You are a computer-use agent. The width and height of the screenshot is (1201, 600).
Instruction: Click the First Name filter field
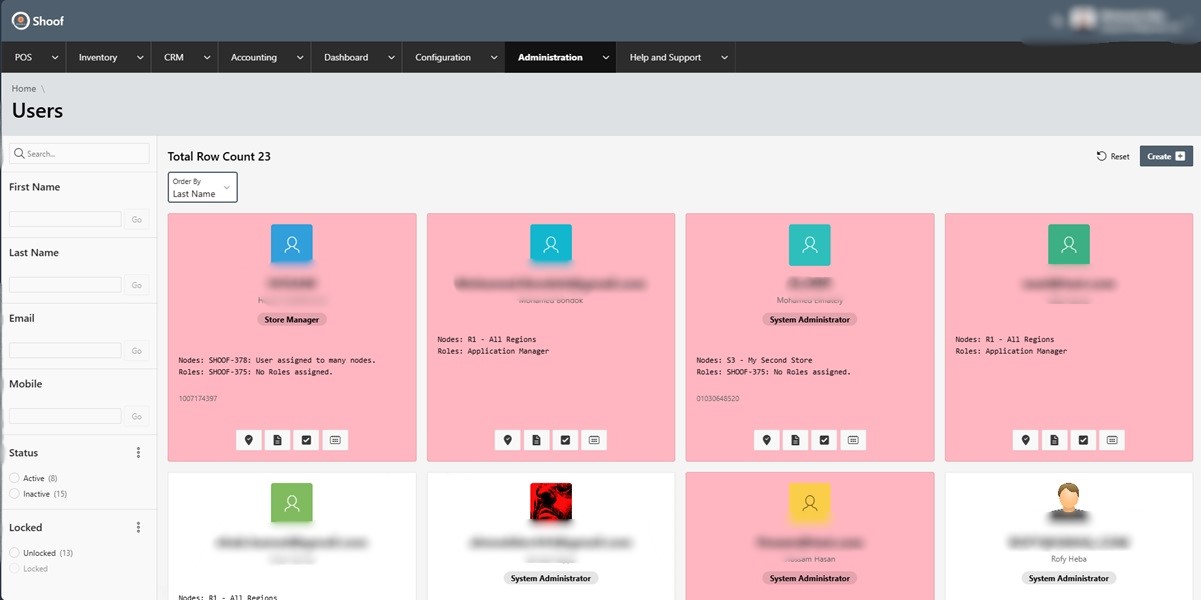[65, 219]
